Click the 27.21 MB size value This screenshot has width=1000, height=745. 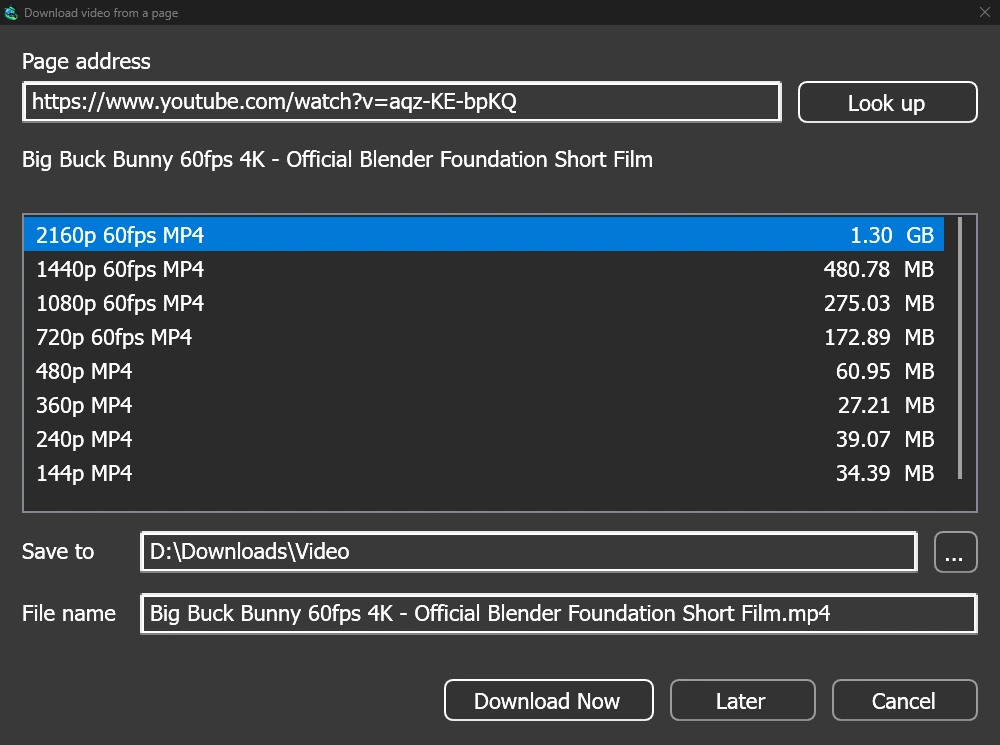[x=886, y=405]
